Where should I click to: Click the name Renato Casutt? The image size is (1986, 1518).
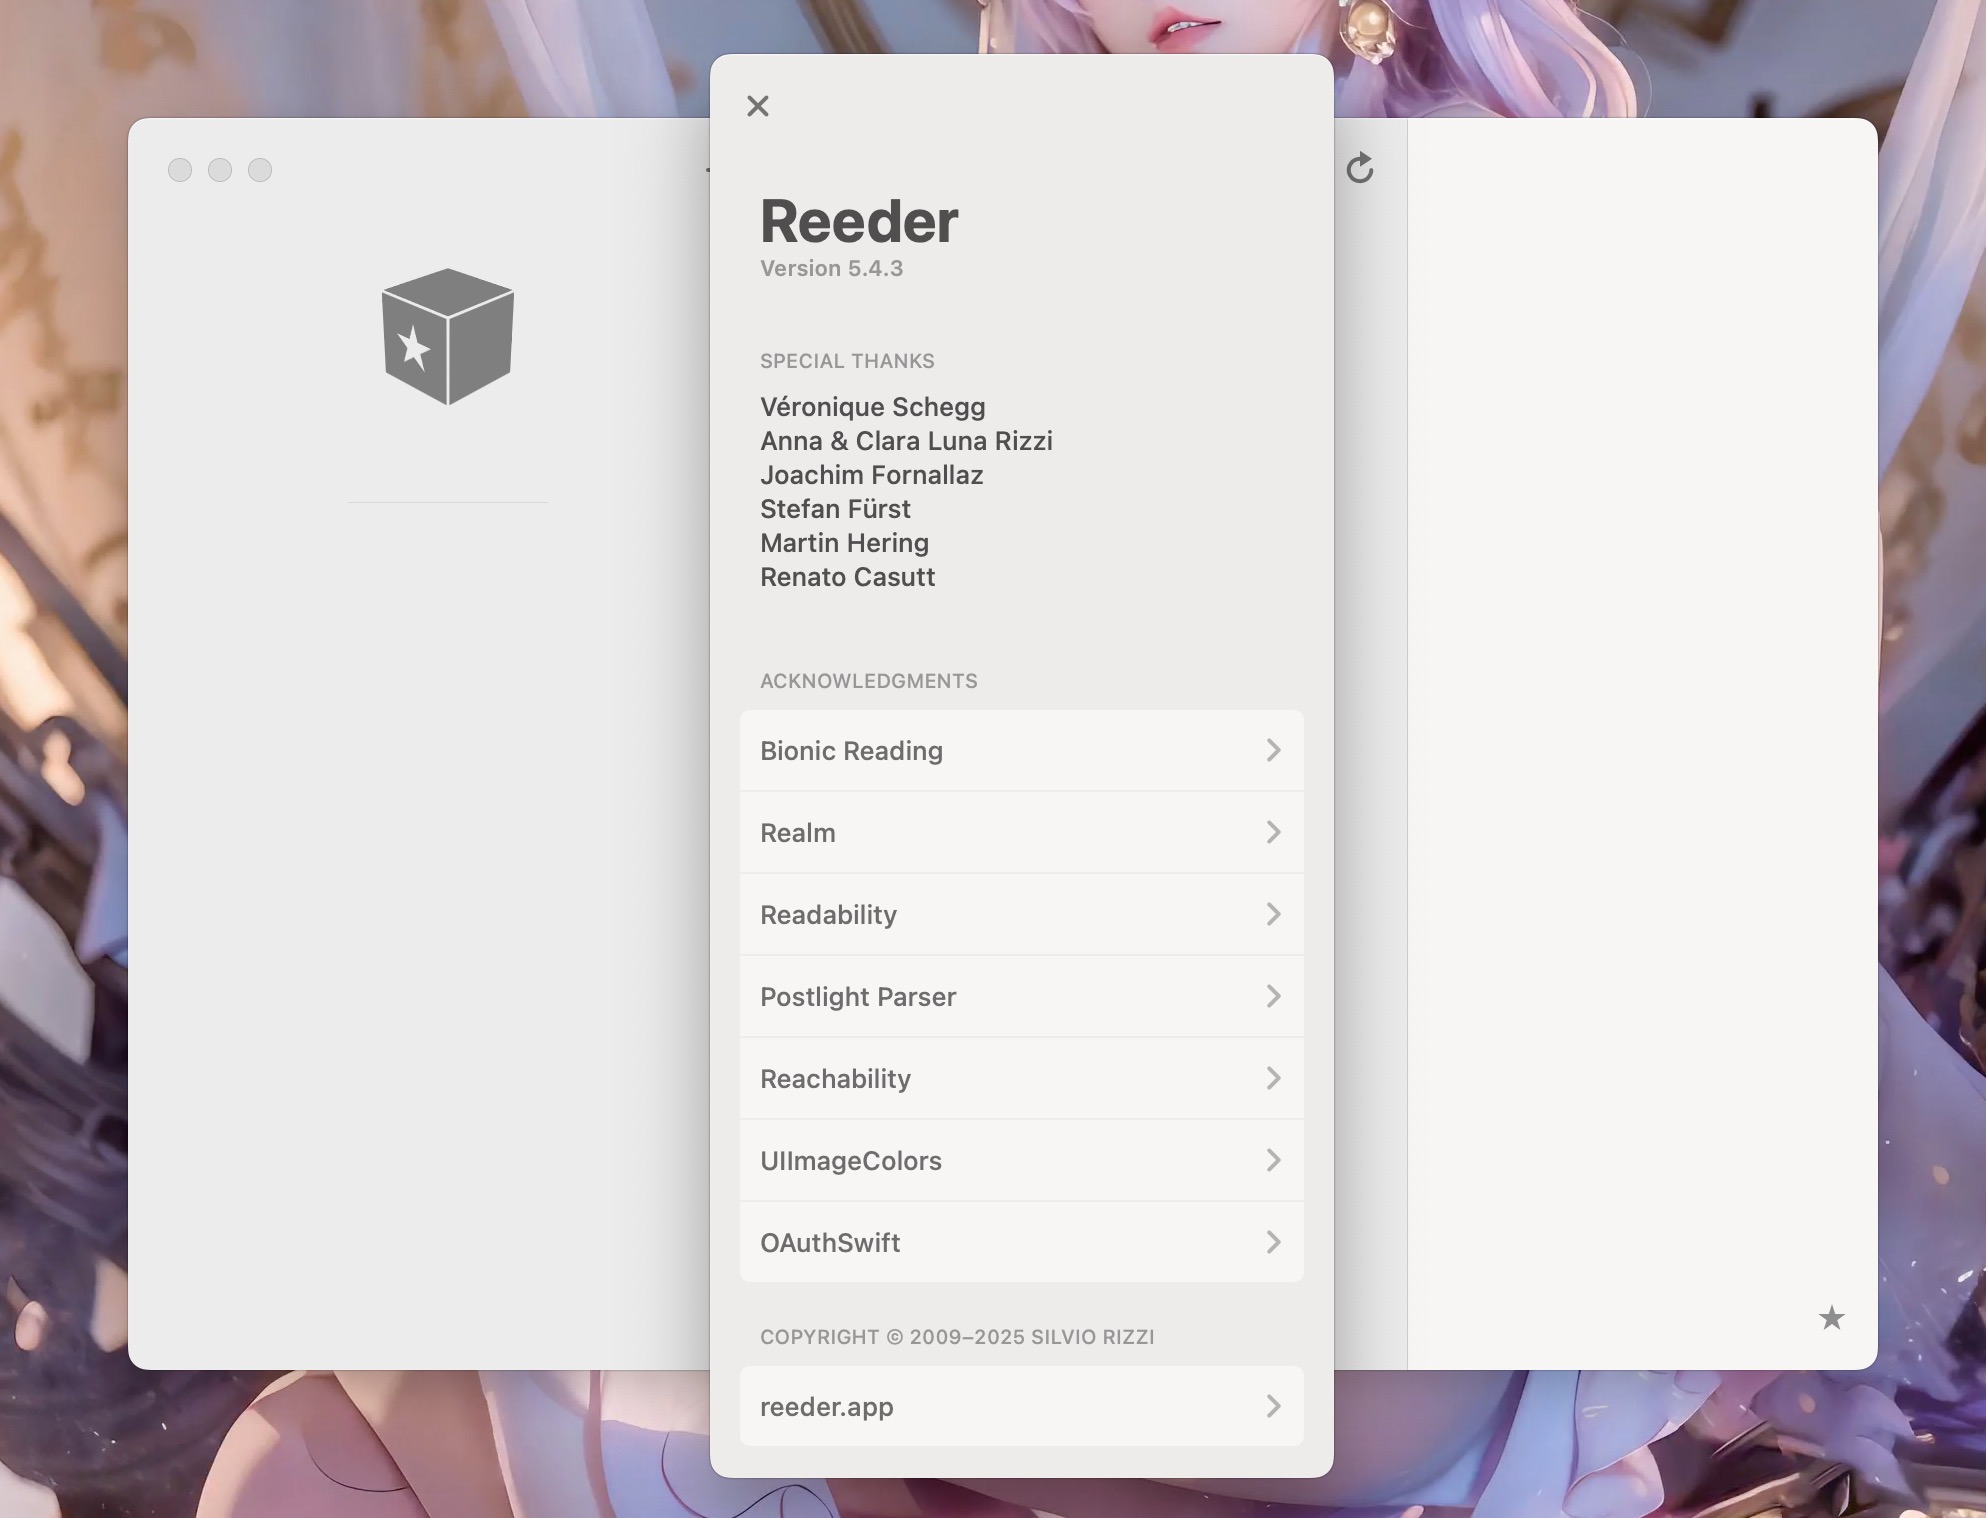pos(847,577)
